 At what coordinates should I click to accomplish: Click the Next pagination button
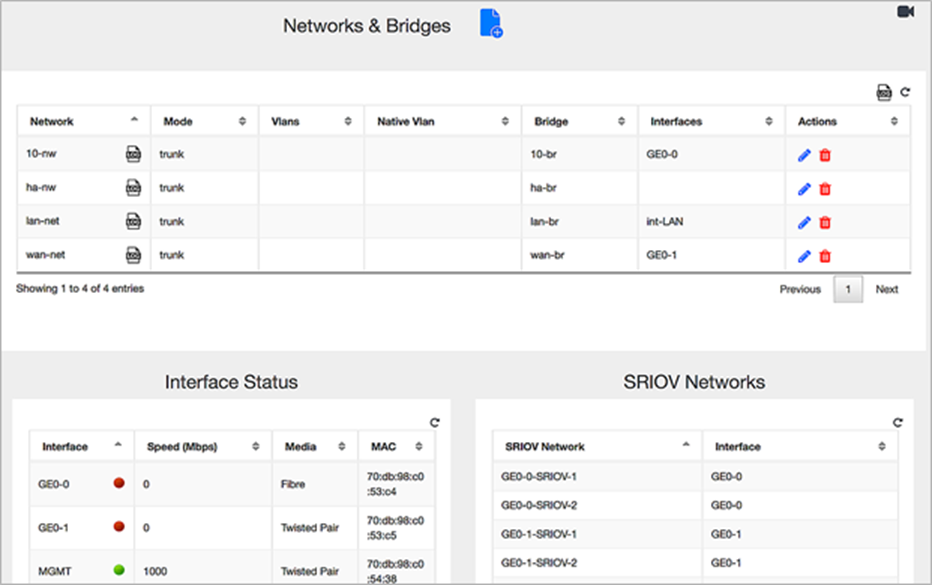coord(886,289)
